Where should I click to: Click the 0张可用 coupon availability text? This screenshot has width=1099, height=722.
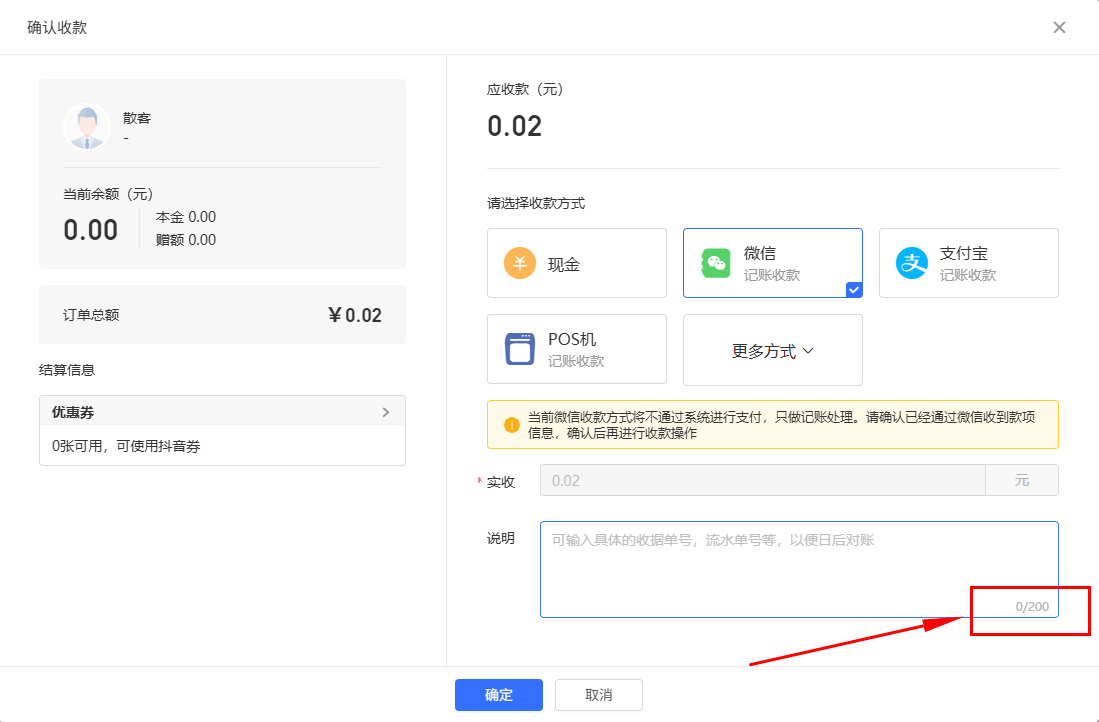pos(126,446)
